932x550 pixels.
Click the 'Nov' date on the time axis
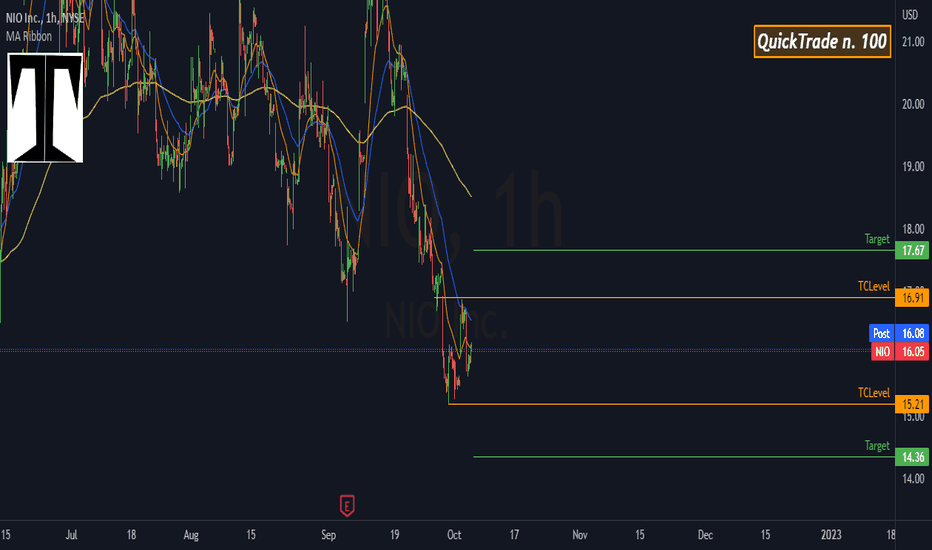click(x=580, y=535)
